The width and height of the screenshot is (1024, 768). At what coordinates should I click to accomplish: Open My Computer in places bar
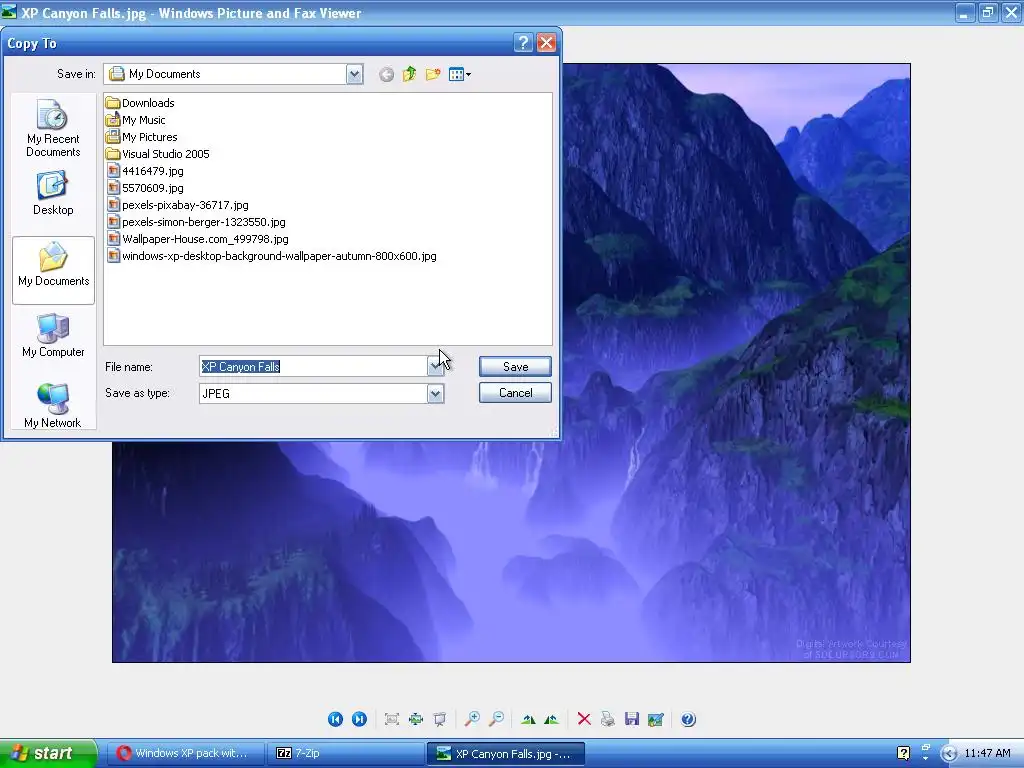53,335
